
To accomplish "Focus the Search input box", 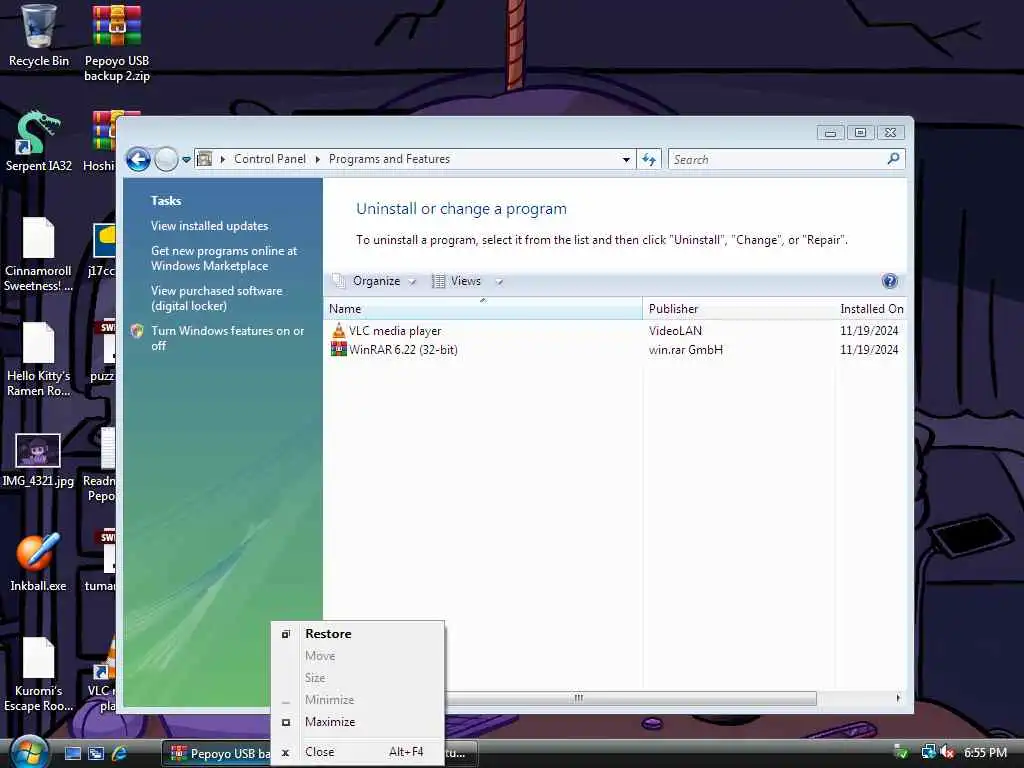I will pyautogui.click(x=777, y=159).
